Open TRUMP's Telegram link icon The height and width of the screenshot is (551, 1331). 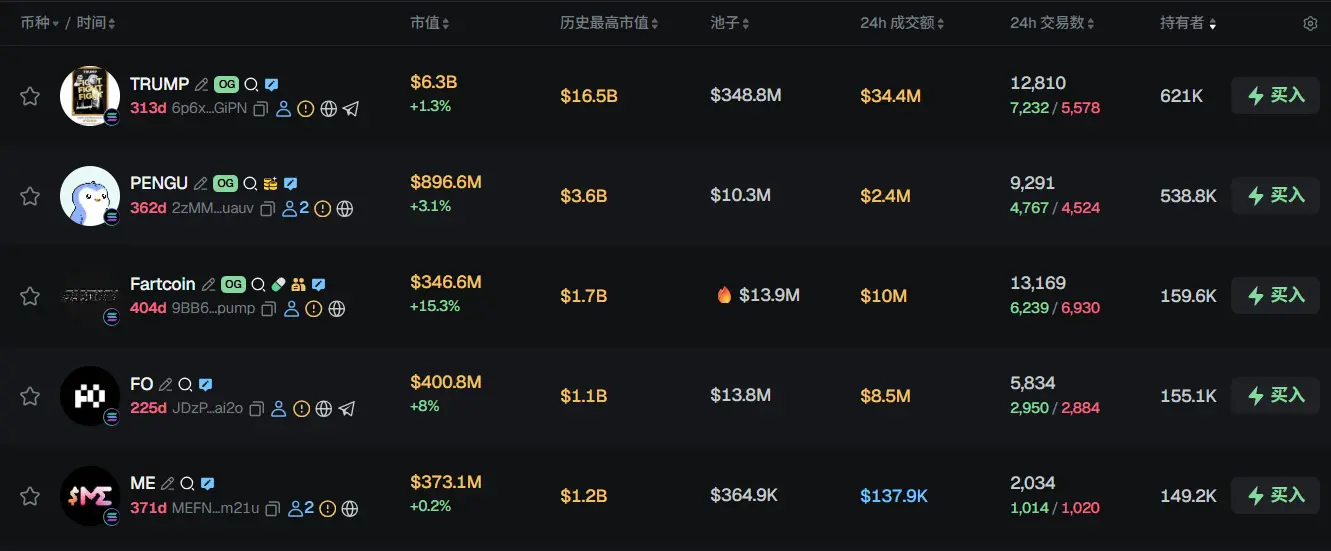(x=350, y=109)
